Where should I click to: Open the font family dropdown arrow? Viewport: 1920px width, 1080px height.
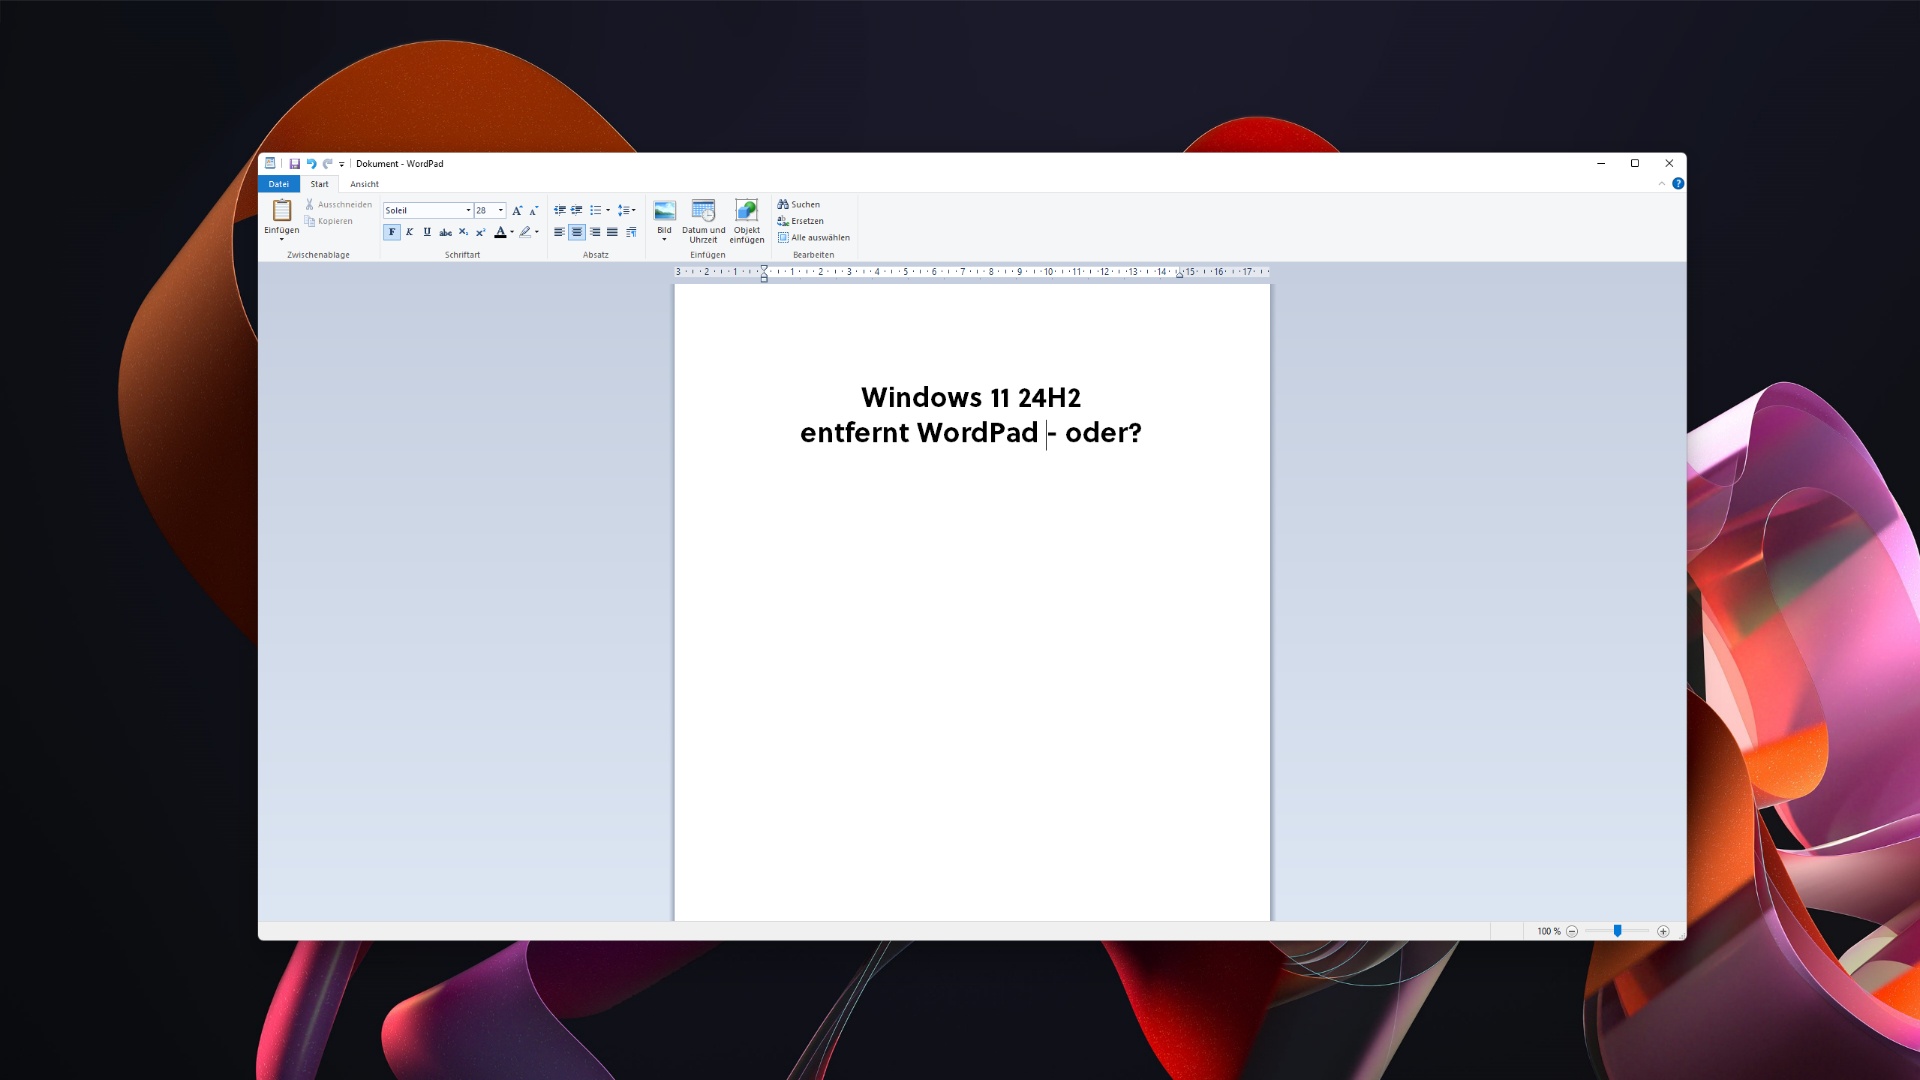point(468,210)
